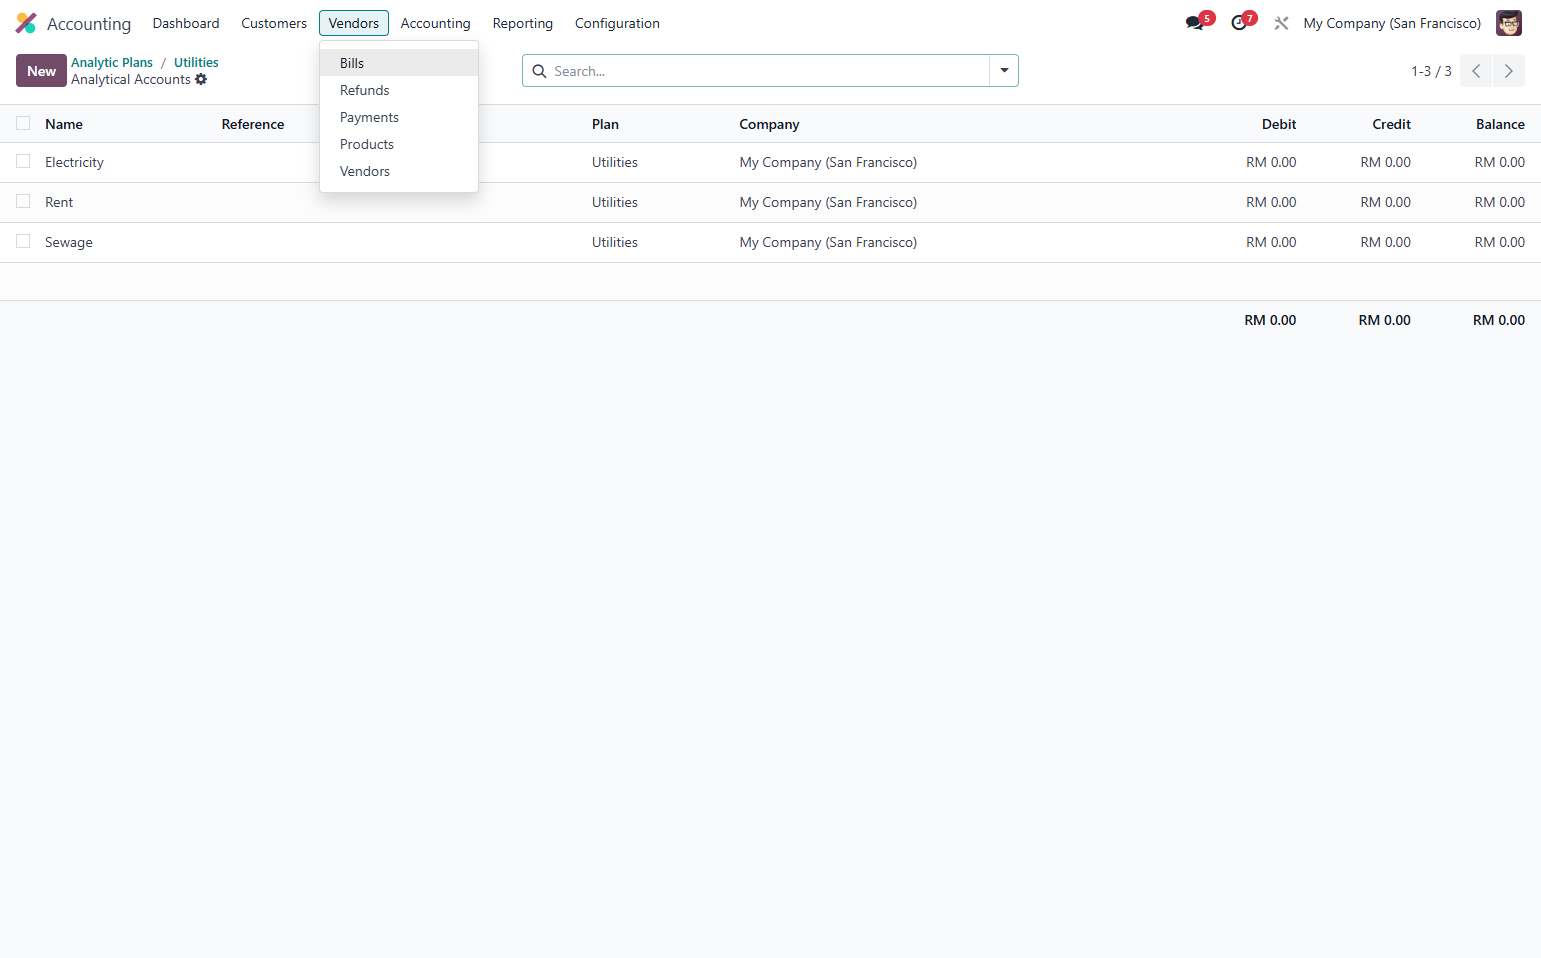The height and width of the screenshot is (958, 1541).
Task: Collapse the Vendors menu
Action: click(x=354, y=23)
